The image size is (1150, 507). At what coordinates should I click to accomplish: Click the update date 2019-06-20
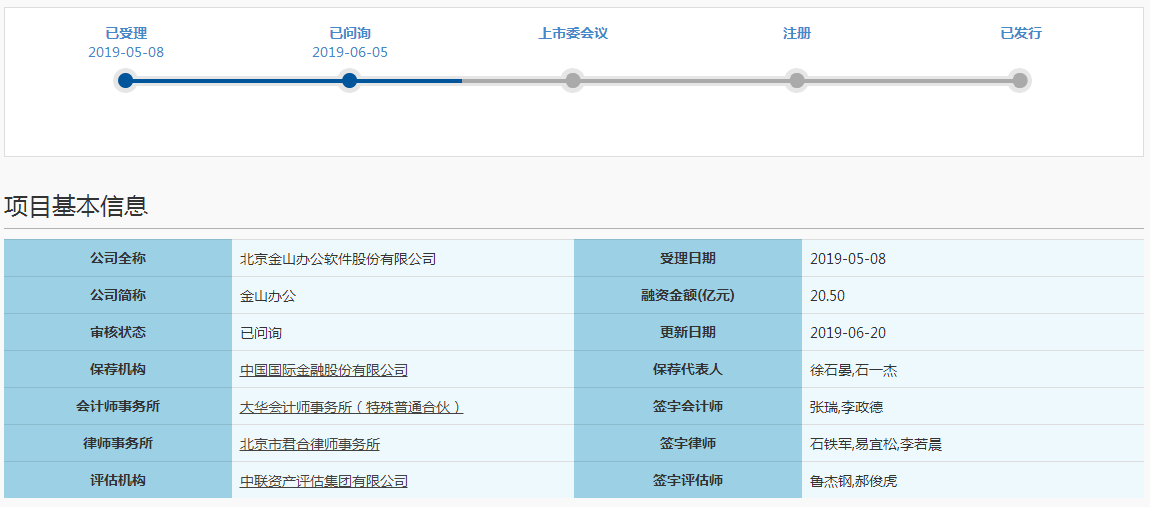[848, 333]
